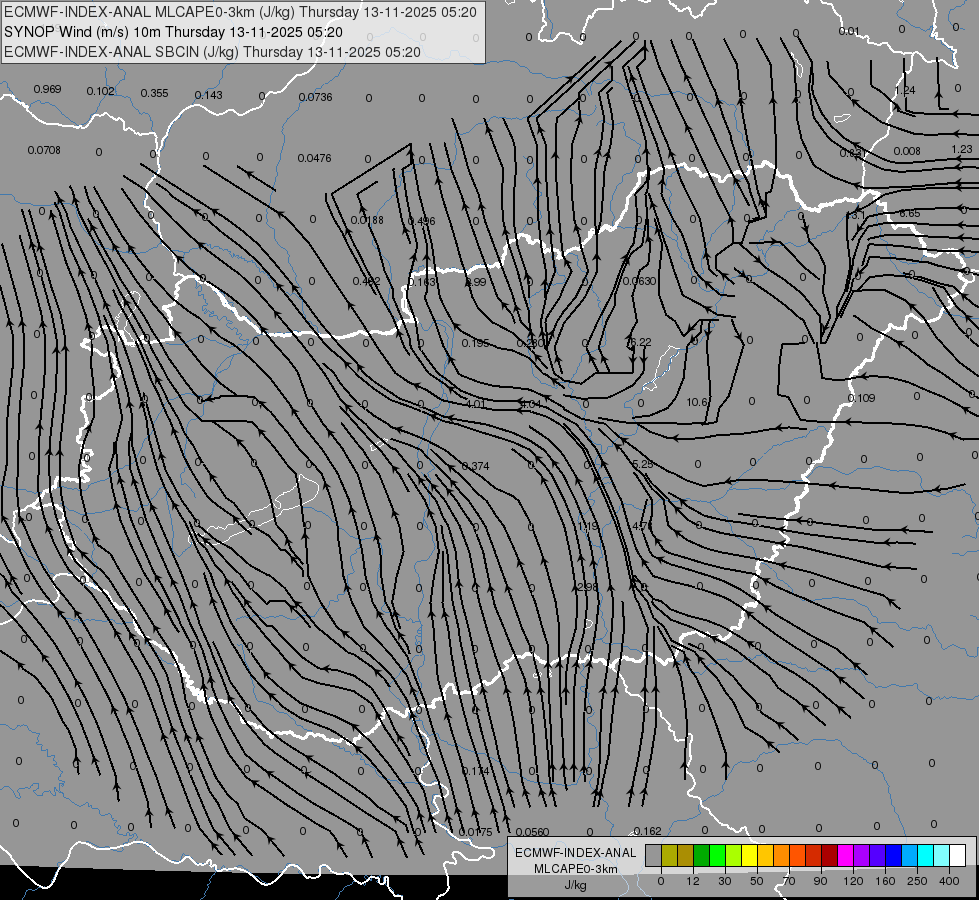The width and height of the screenshot is (979, 900).
Task: Click the map value 0.0188
Action: click(x=367, y=220)
